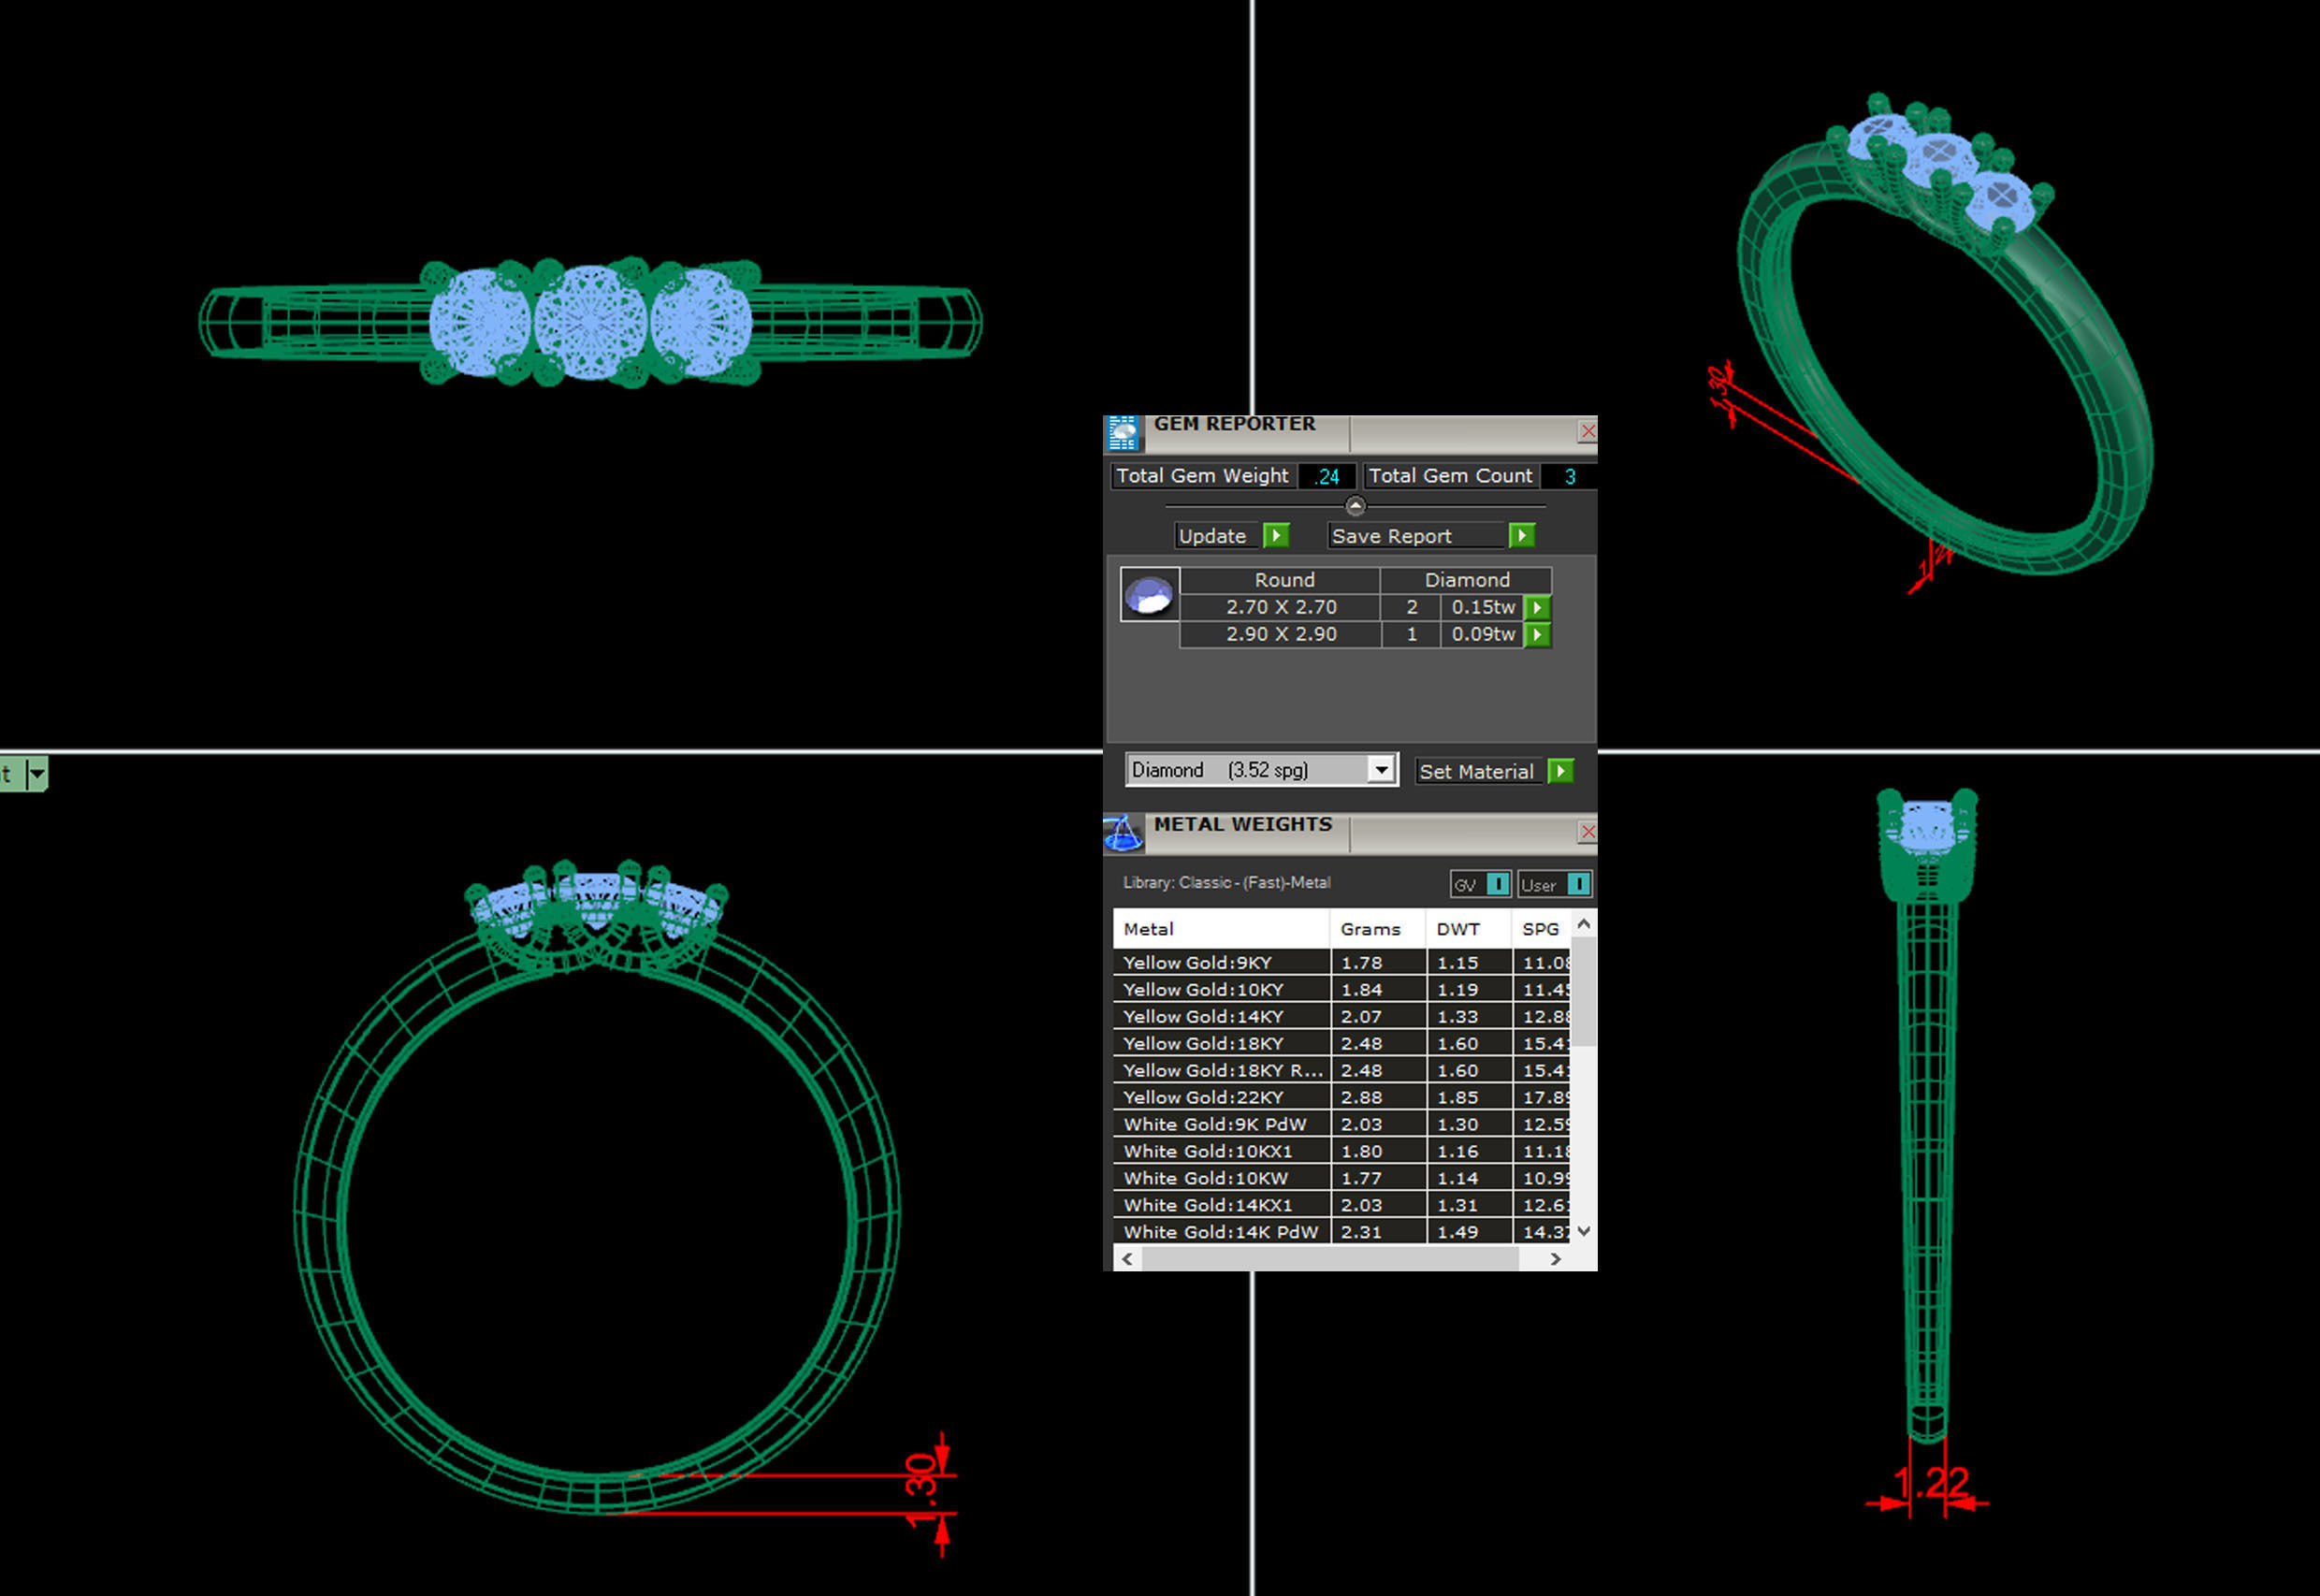Toggle the User library switch
Viewport: 2320px width, 1596px height.
[1578, 884]
